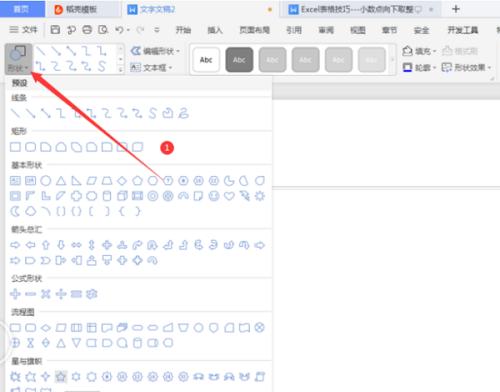Switch to the 引用 ribbon tab
500x392 pixels.
coord(294,30)
